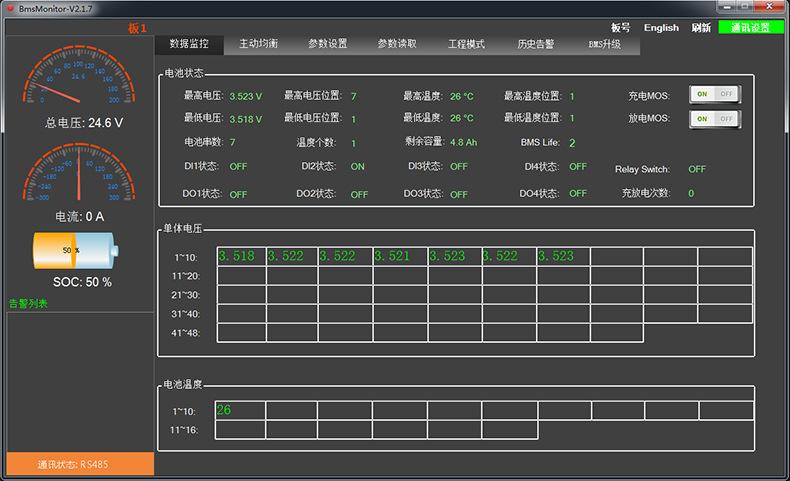Click the SOC: 50 % readout
The width and height of the screenshot is (790, 481).
pos(83,282)
